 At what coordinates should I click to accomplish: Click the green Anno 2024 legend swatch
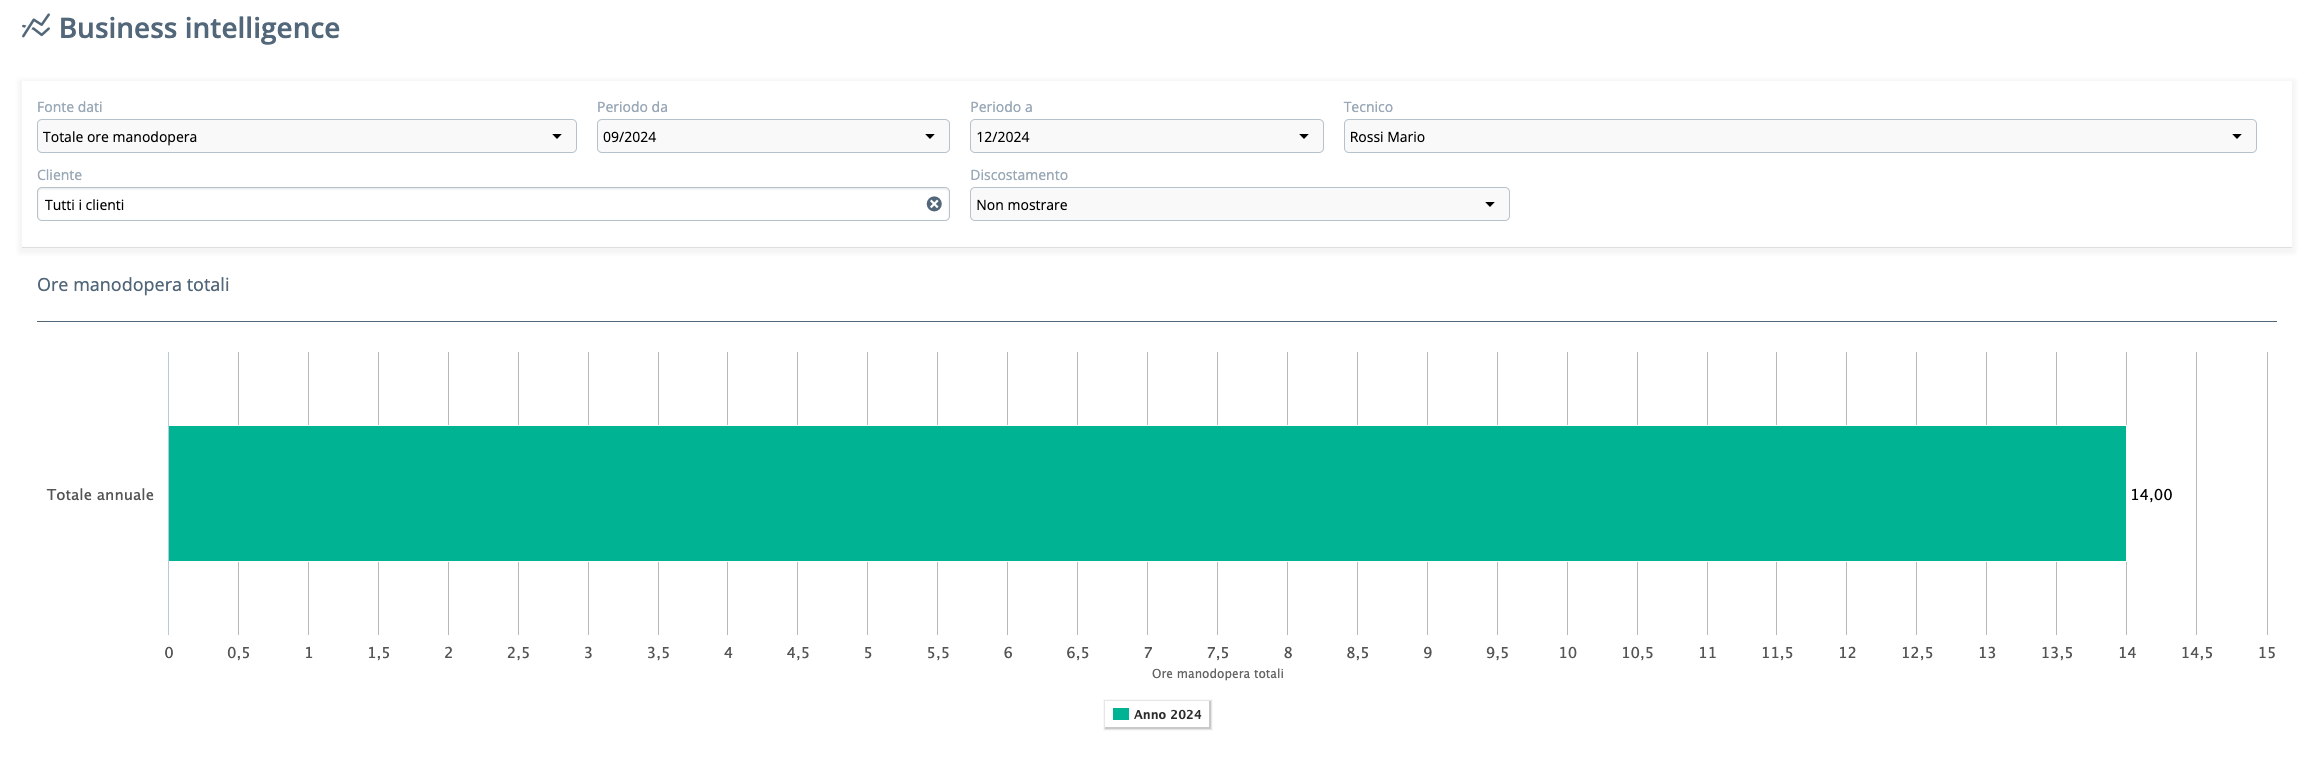(x=1121, y=714)
